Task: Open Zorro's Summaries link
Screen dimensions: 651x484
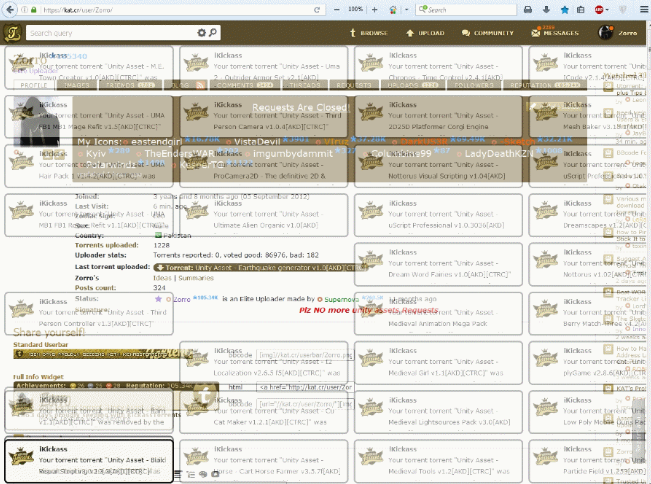Action: pyautogui.click(x=196, y=278)
